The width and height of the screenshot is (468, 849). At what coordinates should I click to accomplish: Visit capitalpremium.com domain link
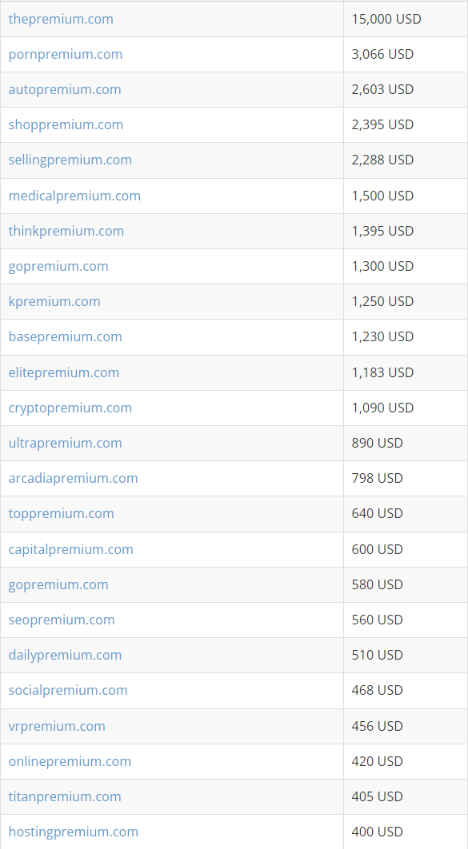point(70,550)
